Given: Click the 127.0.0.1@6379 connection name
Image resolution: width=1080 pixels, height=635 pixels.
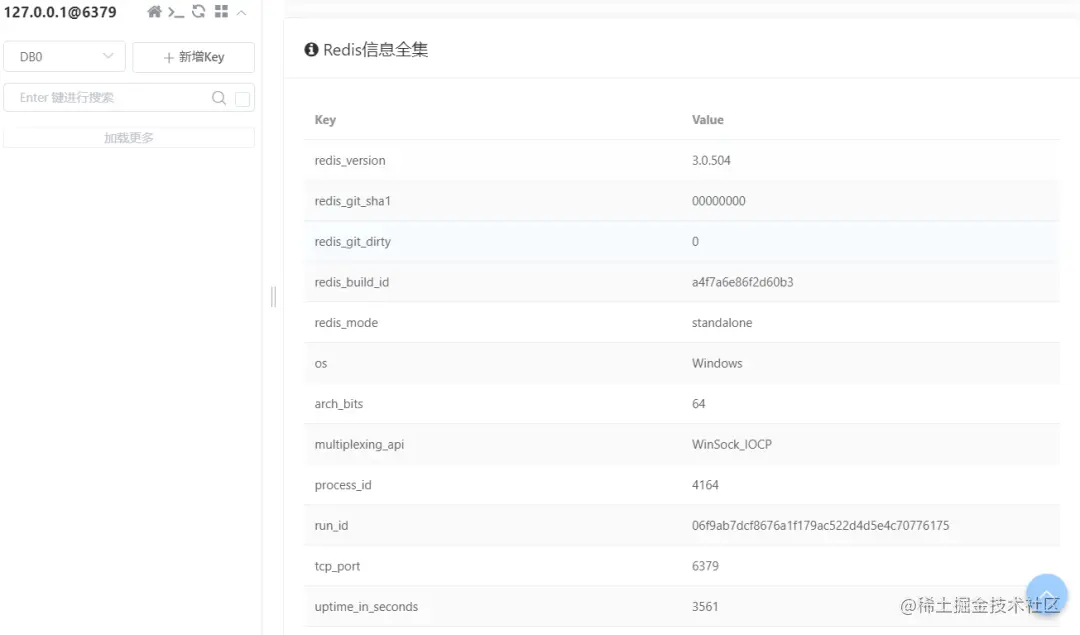Looking at the screenshot, I should pos(60,12).
